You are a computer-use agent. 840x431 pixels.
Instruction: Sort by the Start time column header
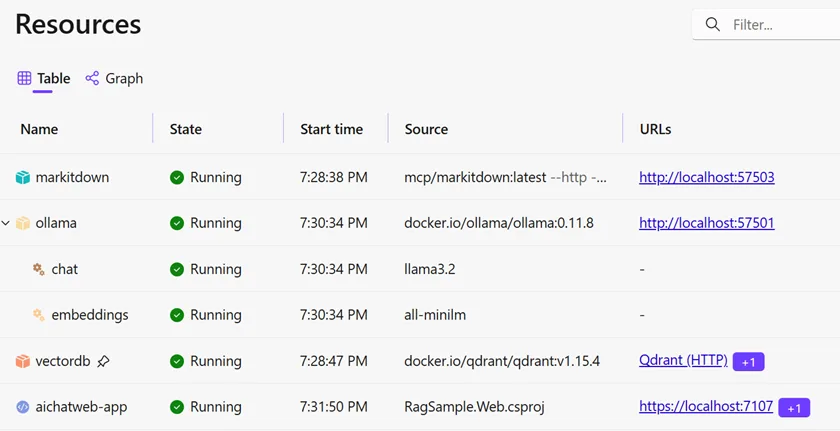coord(331,129)
